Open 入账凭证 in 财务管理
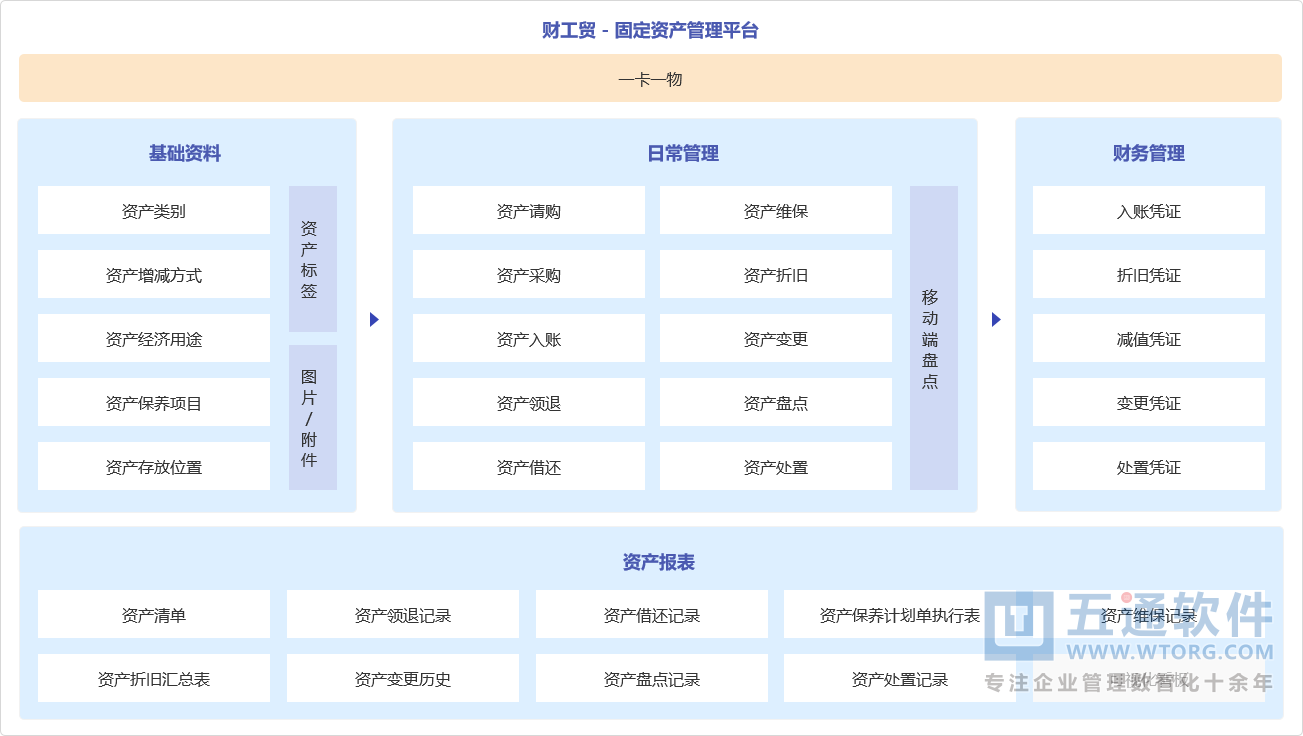Viewport: 1303px width, 736px height. (1149, 211)
